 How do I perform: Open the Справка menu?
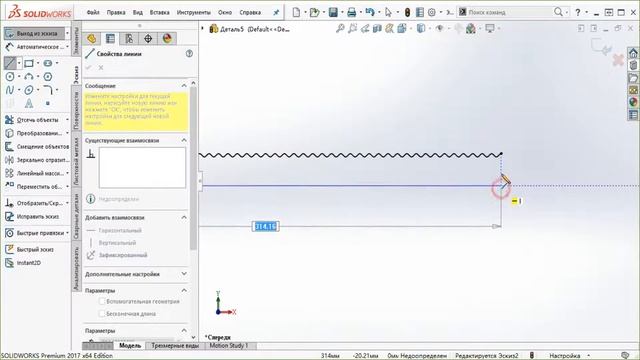250,12
